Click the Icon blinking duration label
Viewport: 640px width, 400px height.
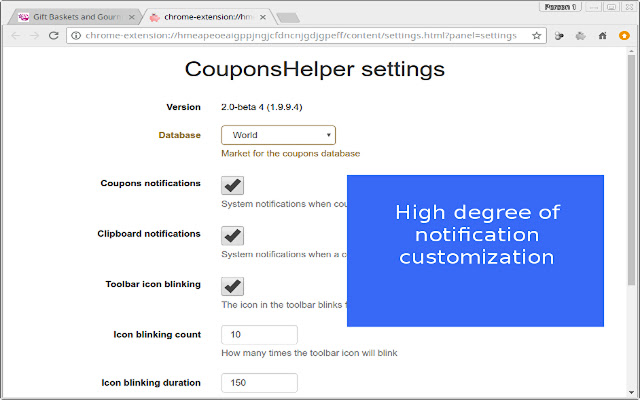[x=151, y=383]
